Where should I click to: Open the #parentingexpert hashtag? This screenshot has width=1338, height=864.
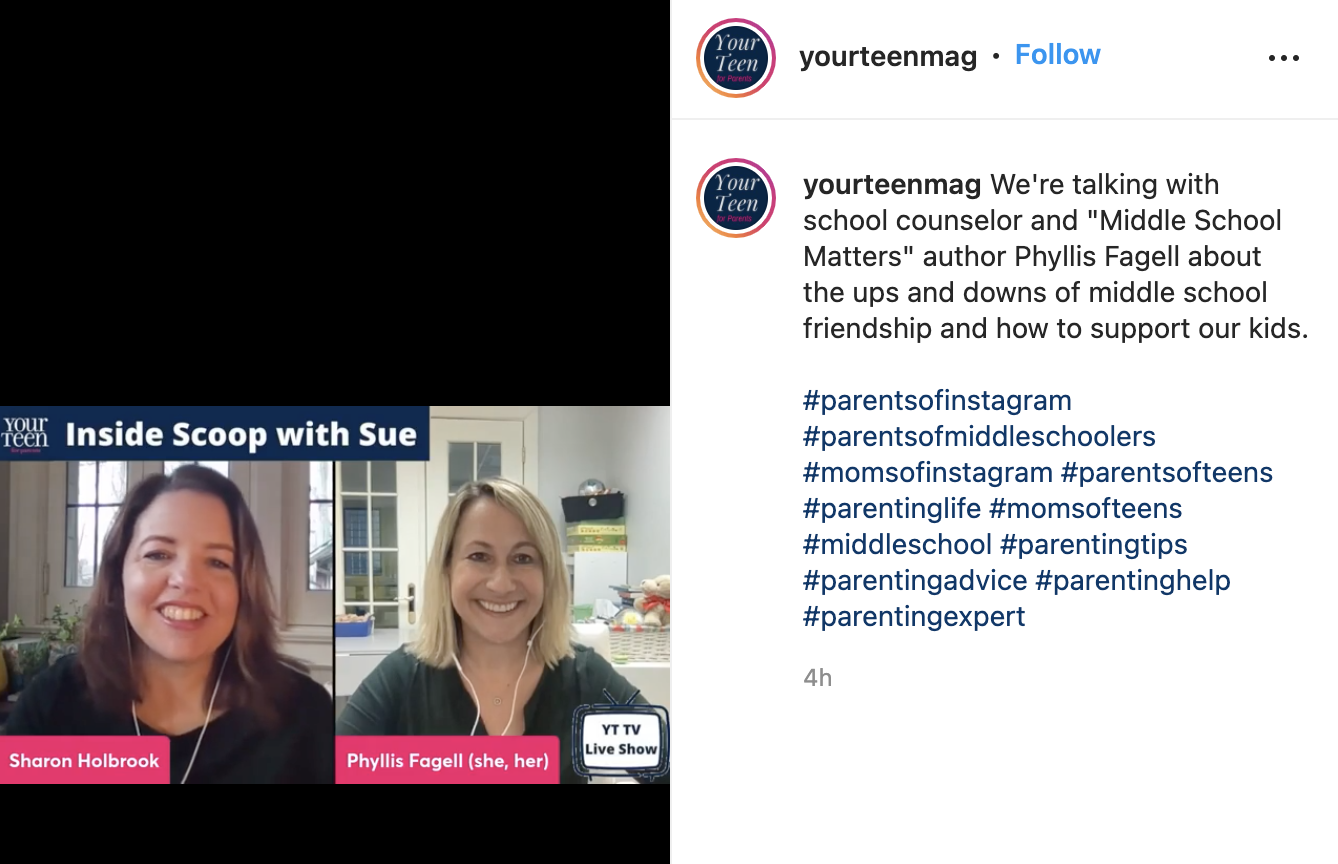(914, 617)
